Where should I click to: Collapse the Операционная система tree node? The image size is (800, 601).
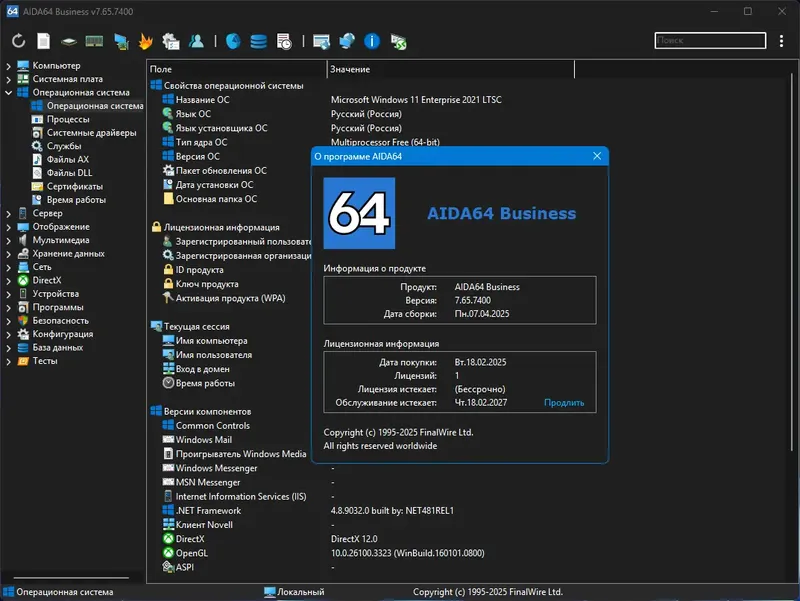click(x=9, y=93)
